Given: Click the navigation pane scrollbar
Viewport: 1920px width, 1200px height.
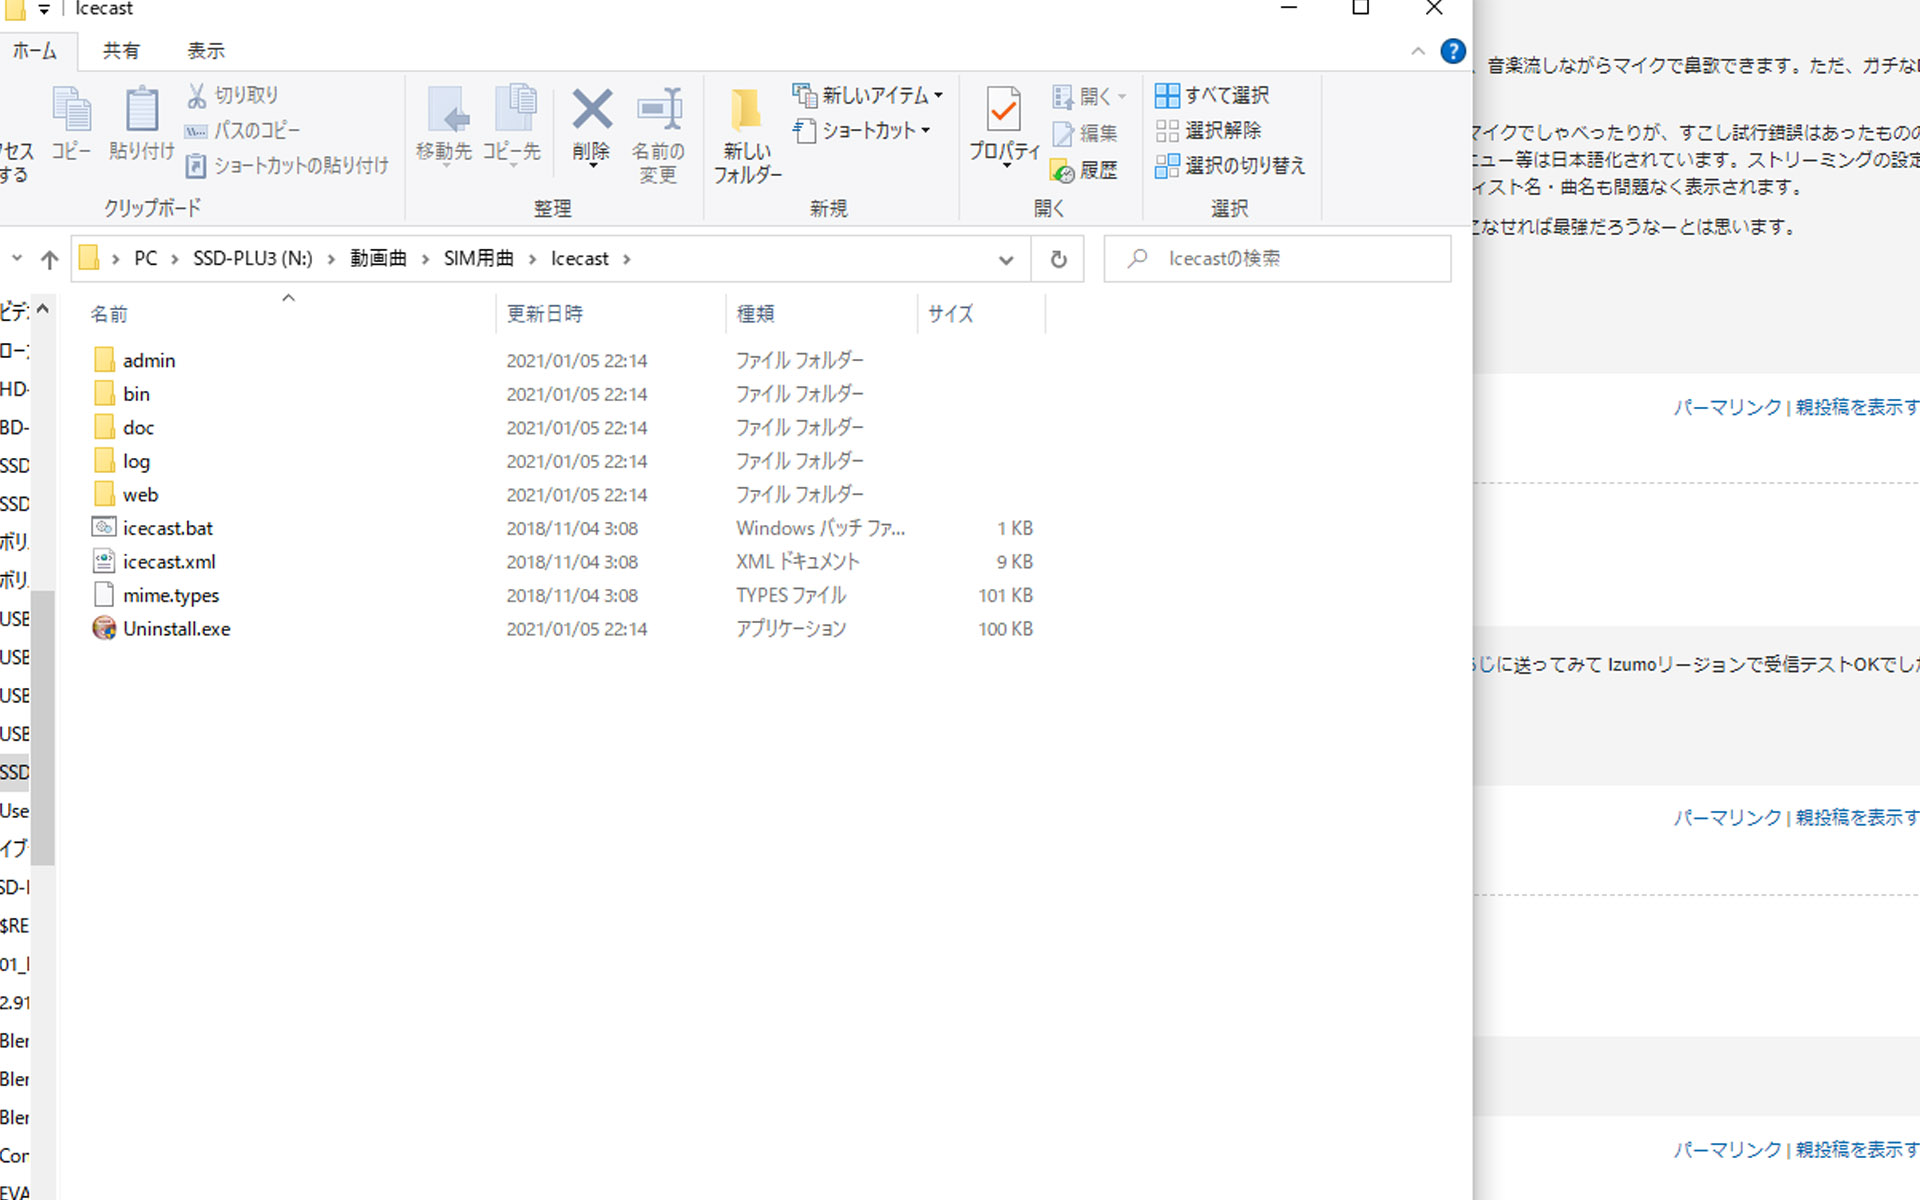Looking at the screenshot, I should (42, 726).
